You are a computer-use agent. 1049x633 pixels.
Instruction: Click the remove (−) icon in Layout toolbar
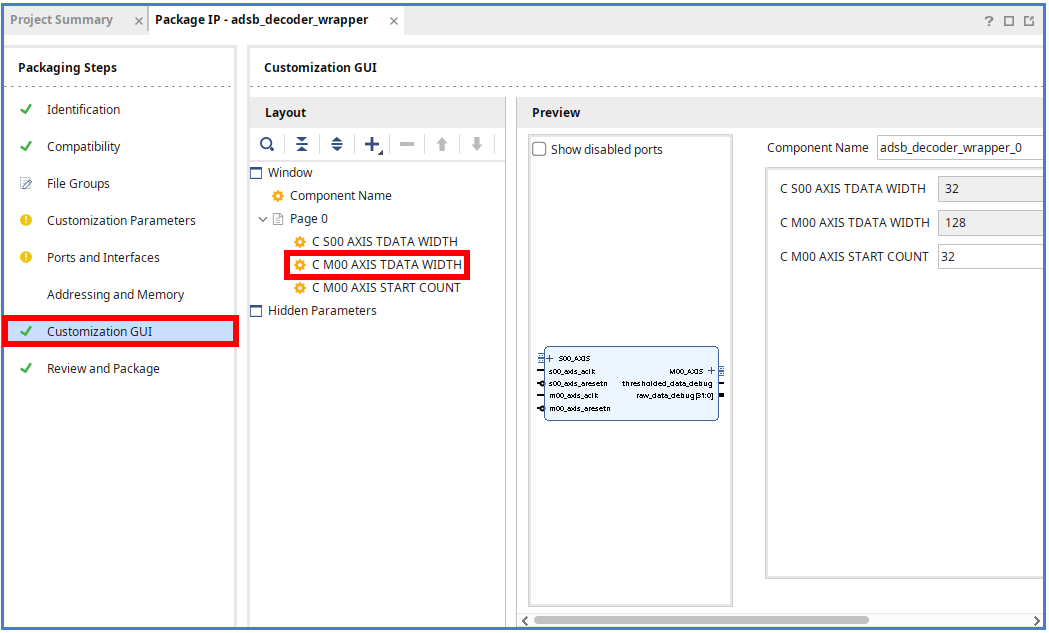coord(406,144)
